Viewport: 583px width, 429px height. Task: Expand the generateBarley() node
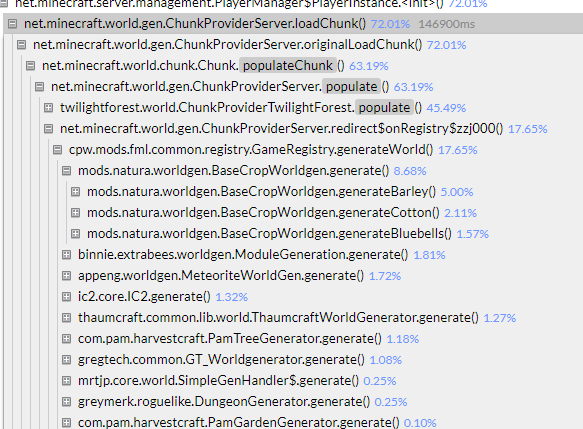click(x=75, y=192)
